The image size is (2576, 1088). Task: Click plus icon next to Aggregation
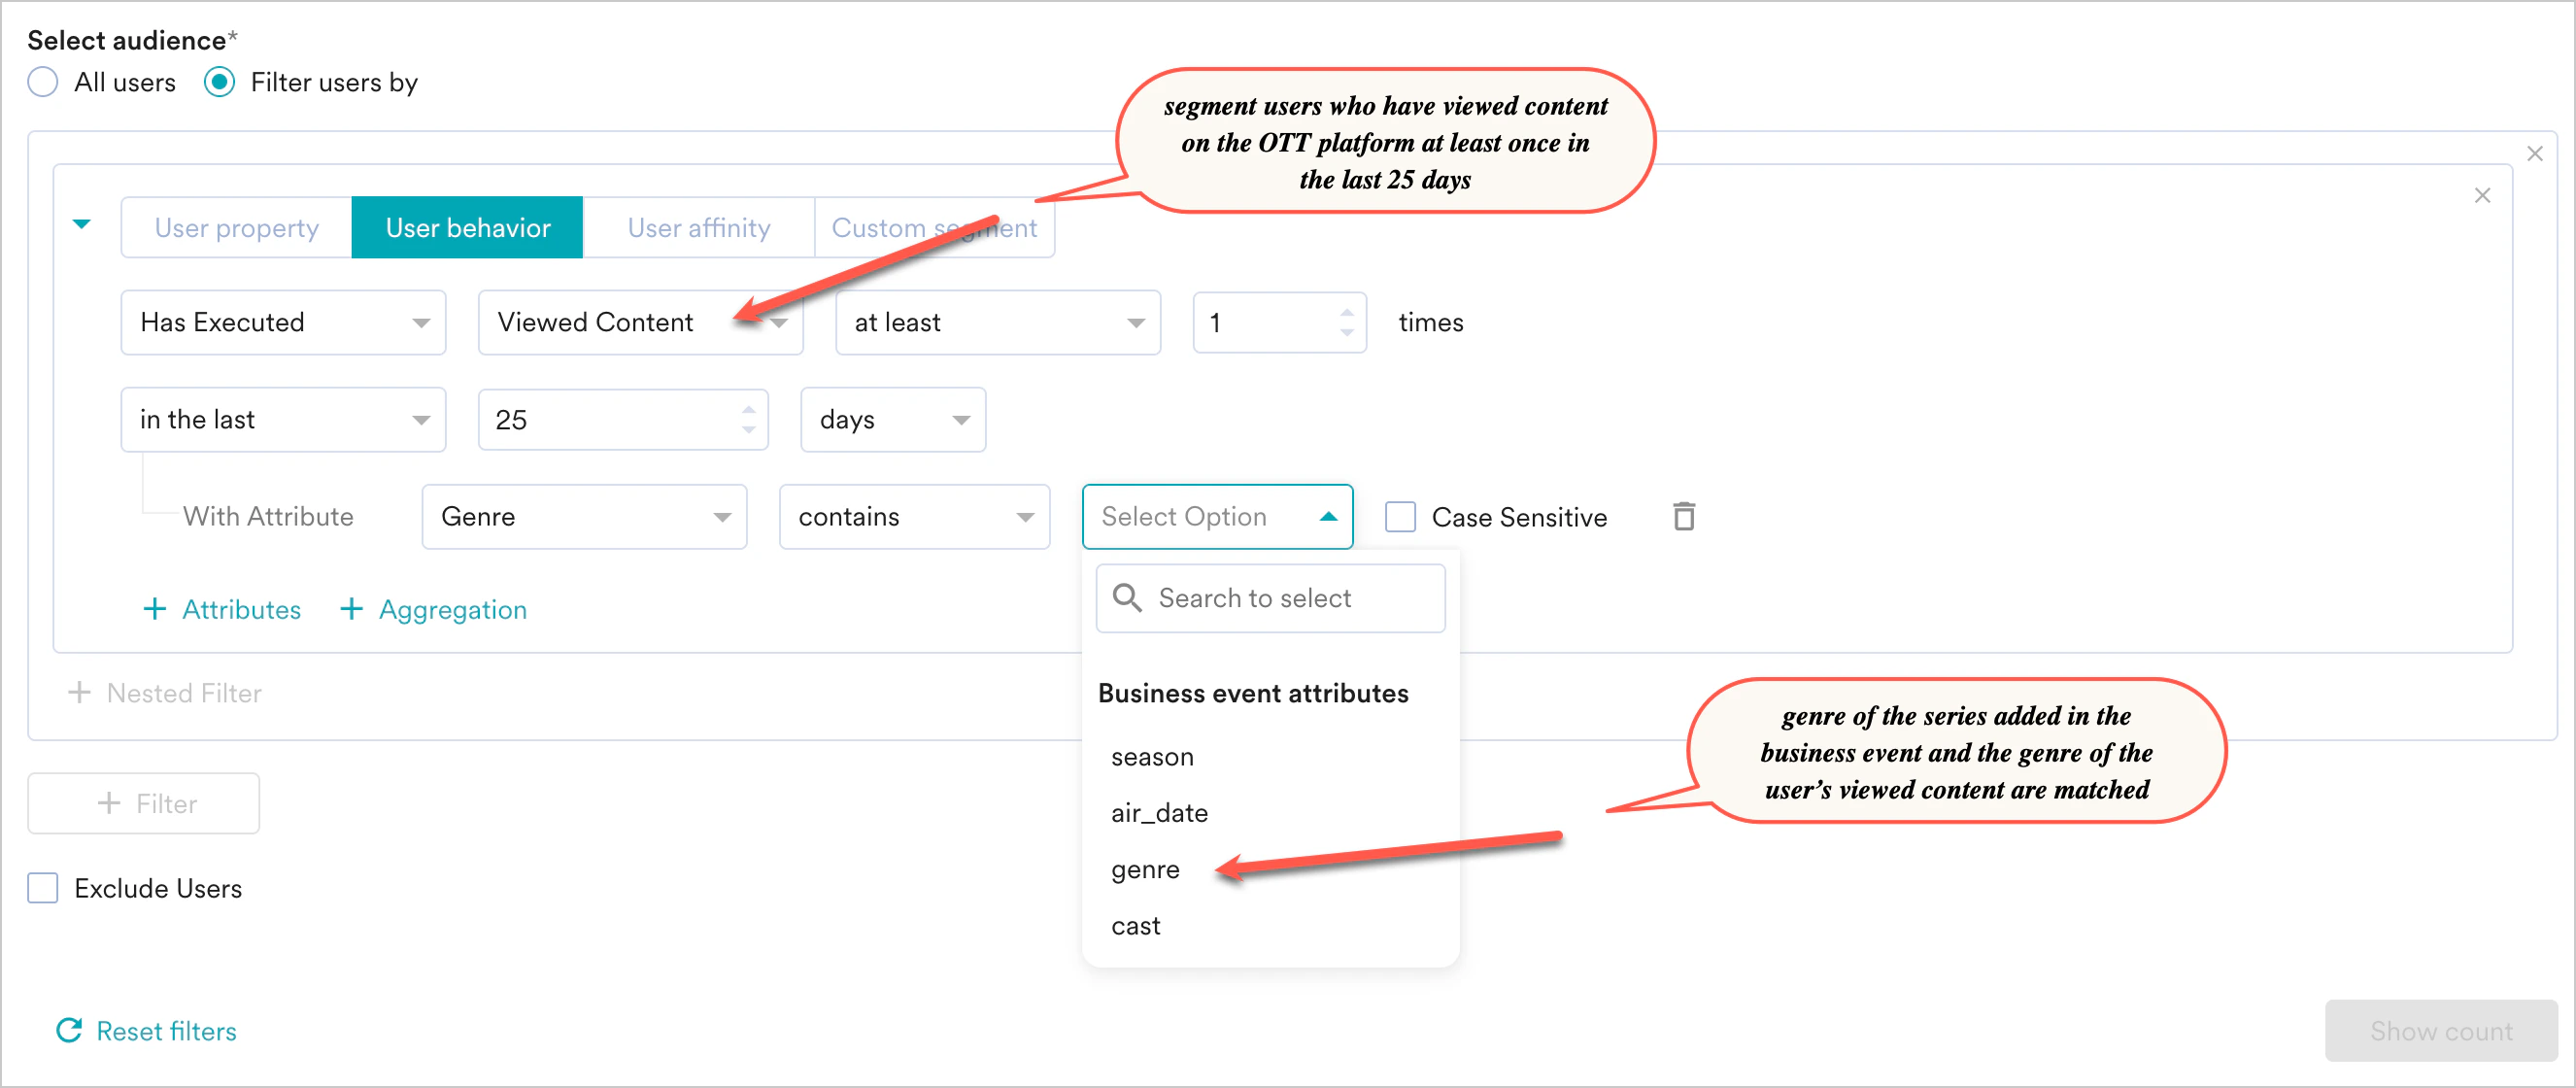point(351,609)
